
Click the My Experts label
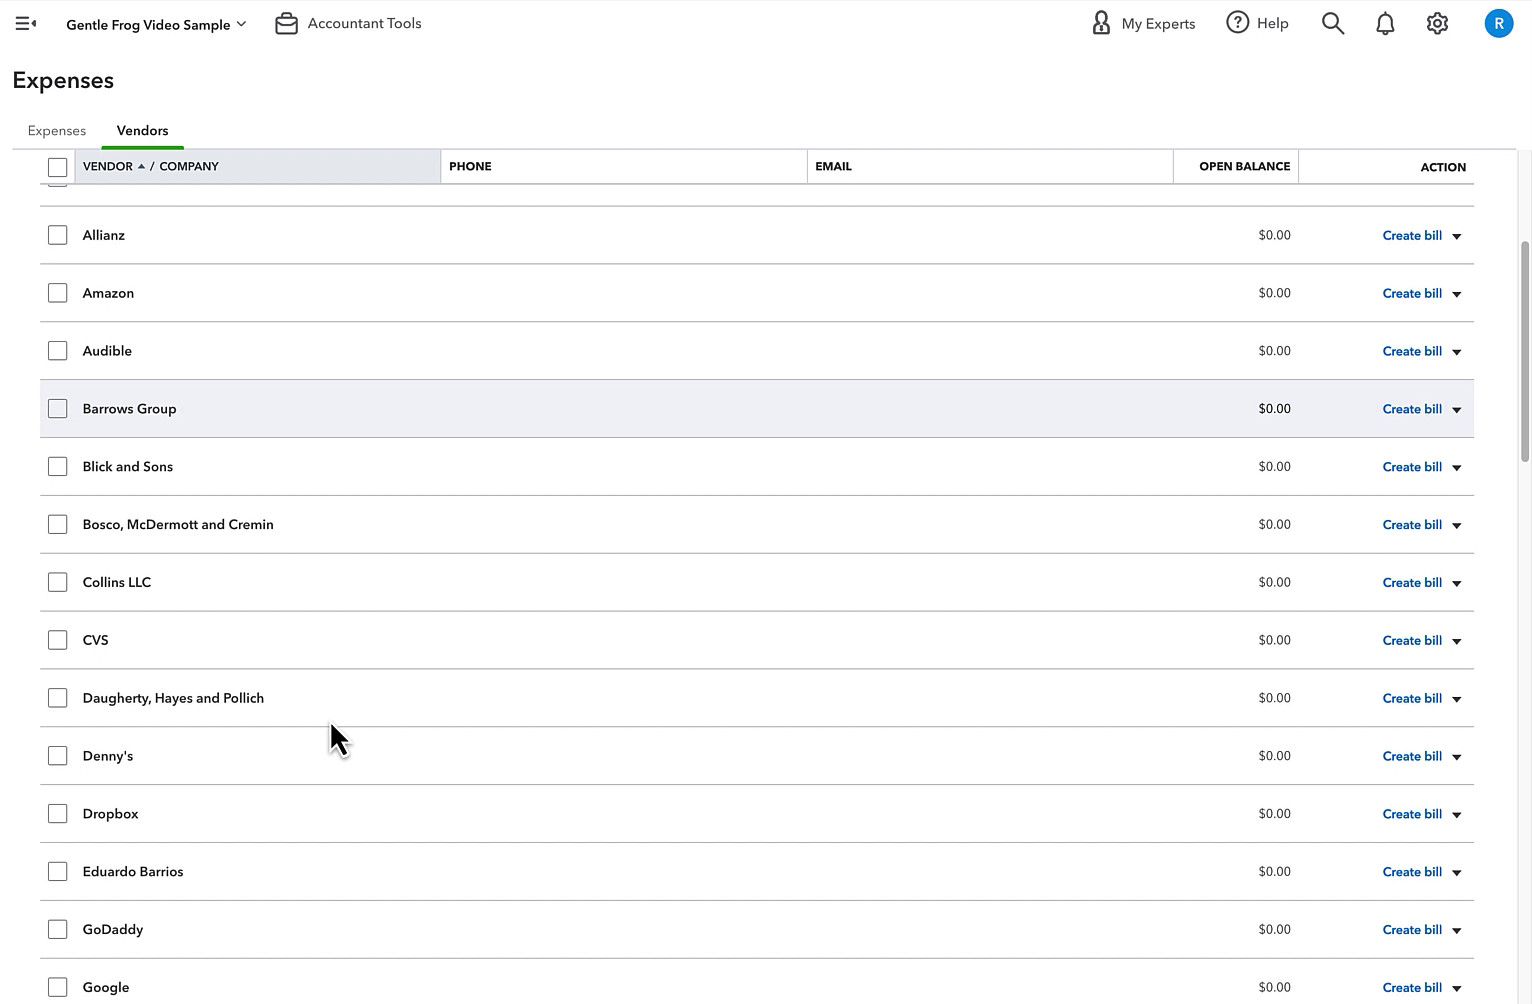[1158, 24]
